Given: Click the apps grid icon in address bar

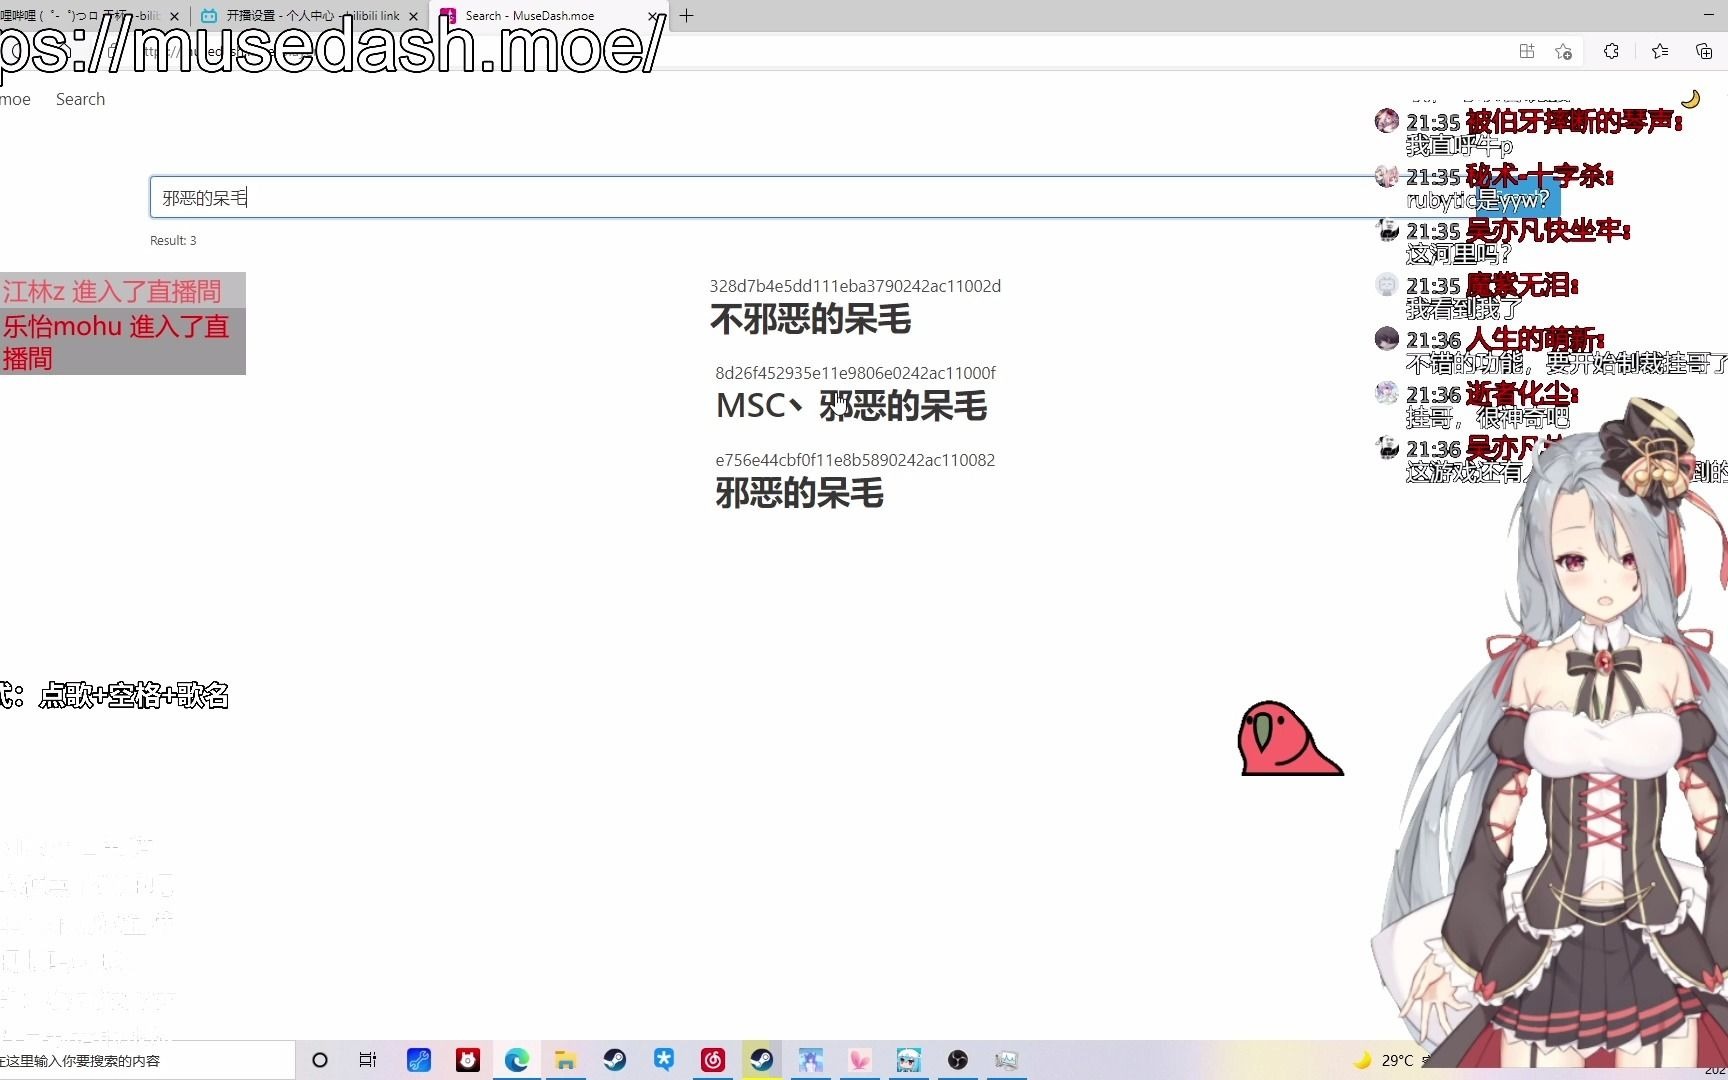Looking at the screenshot, I should coord(1527,51).
